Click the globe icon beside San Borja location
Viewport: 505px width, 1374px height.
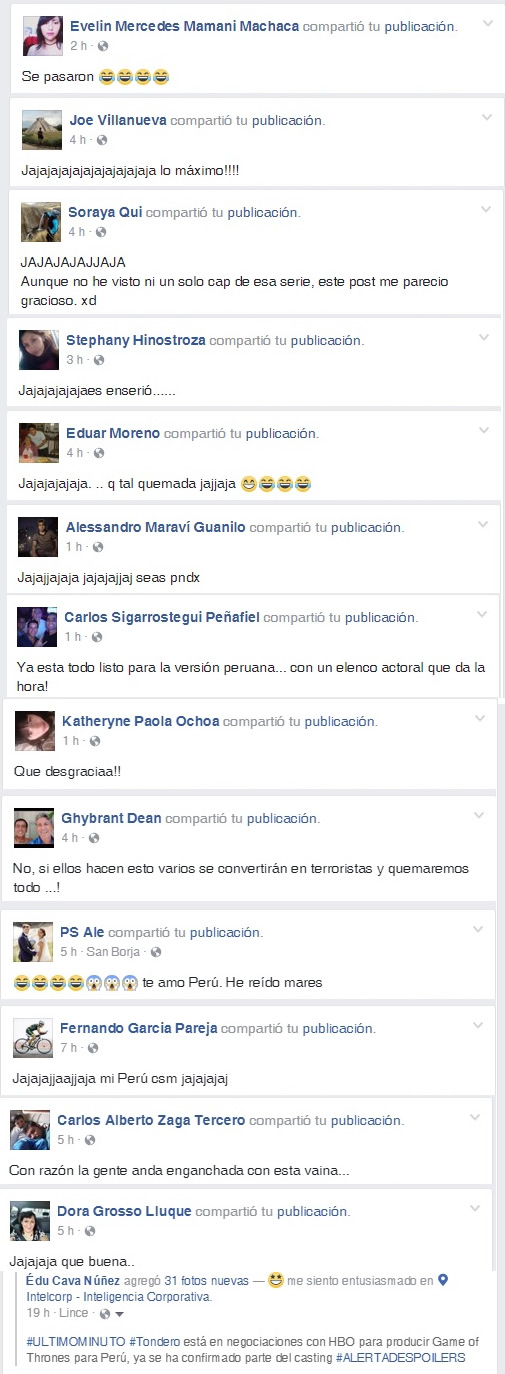(x=155, y=952)
